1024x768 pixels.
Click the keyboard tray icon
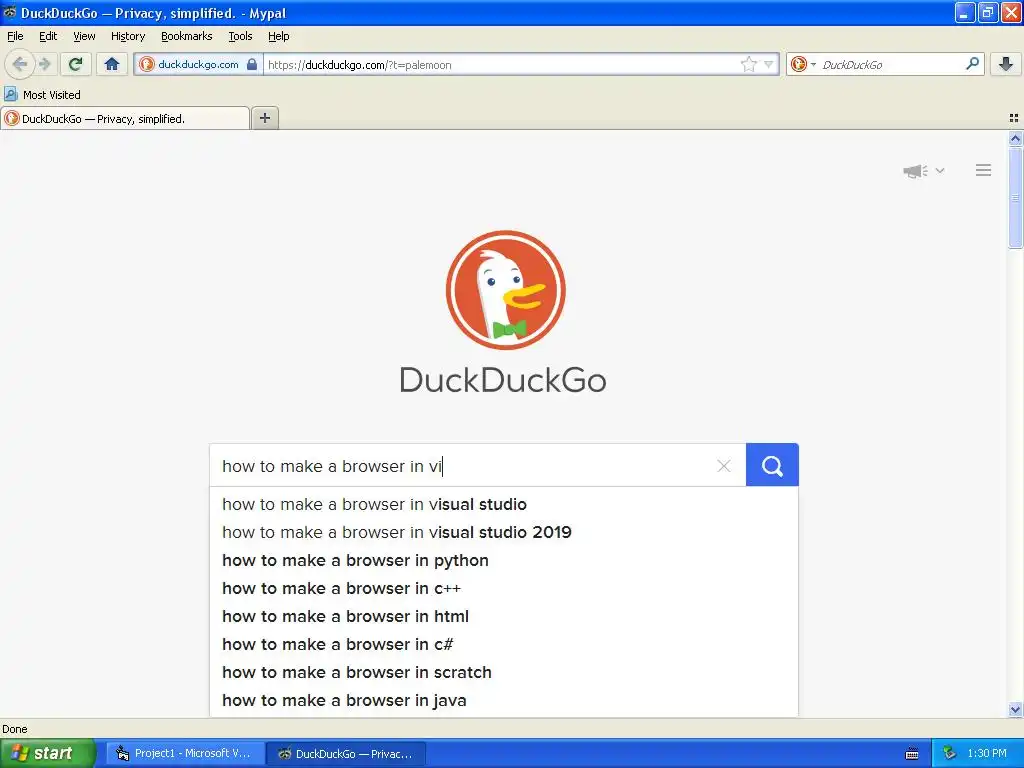912,754
